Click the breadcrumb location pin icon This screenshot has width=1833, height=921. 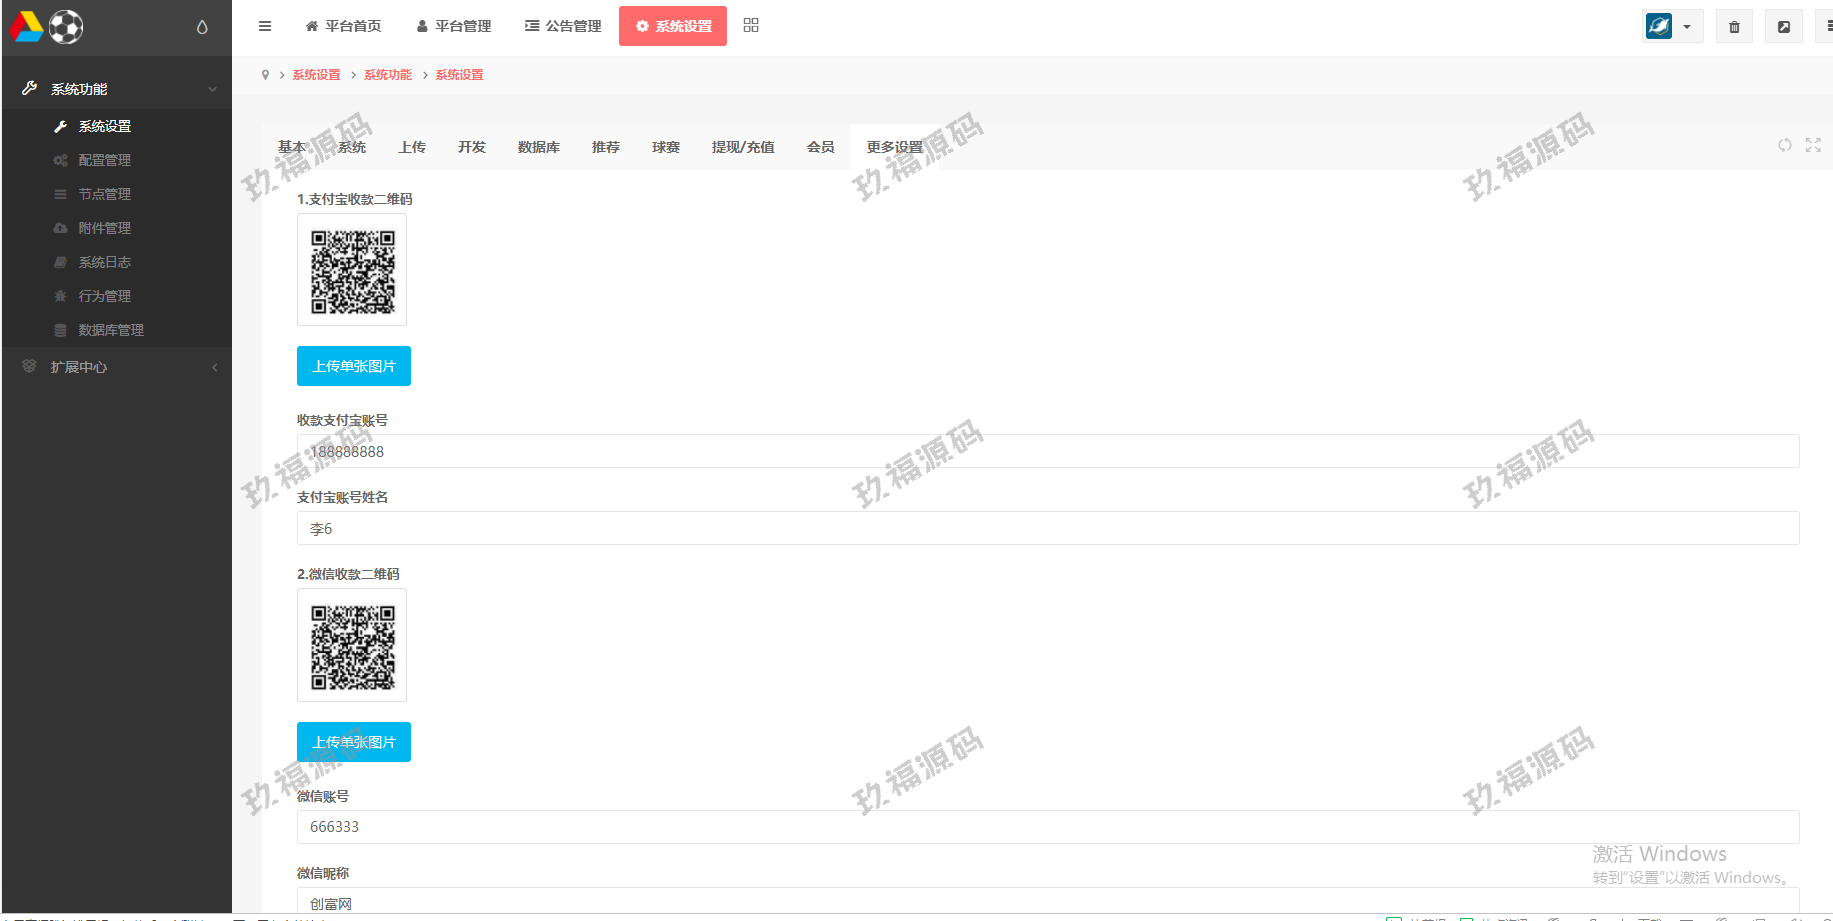click(265, 75)
